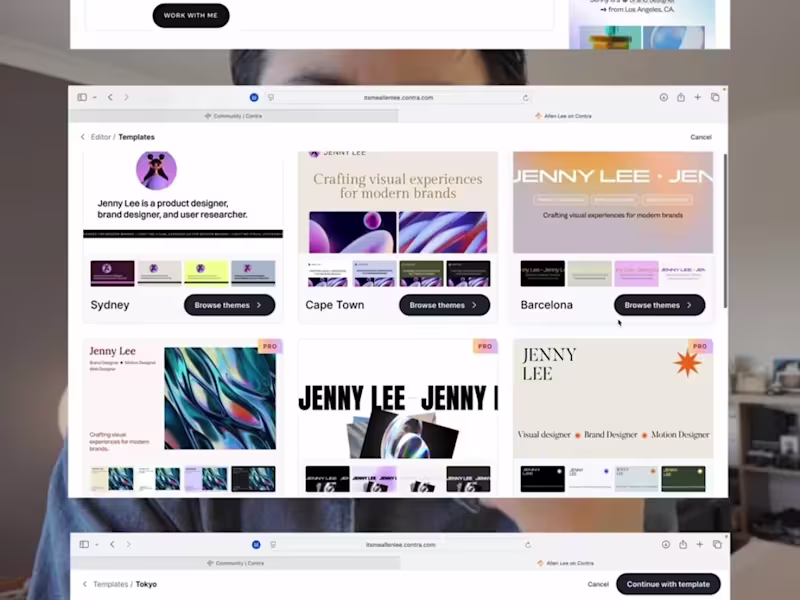Click the shield privacy icon in middle window
This screenshot has width=800, height=600.
tap(271, 97)
